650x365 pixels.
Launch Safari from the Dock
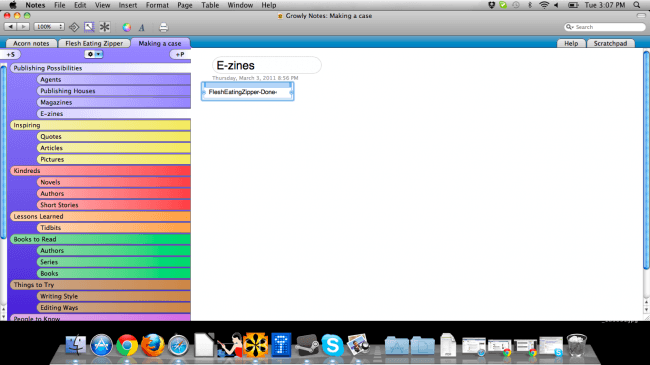pos(178,345)
